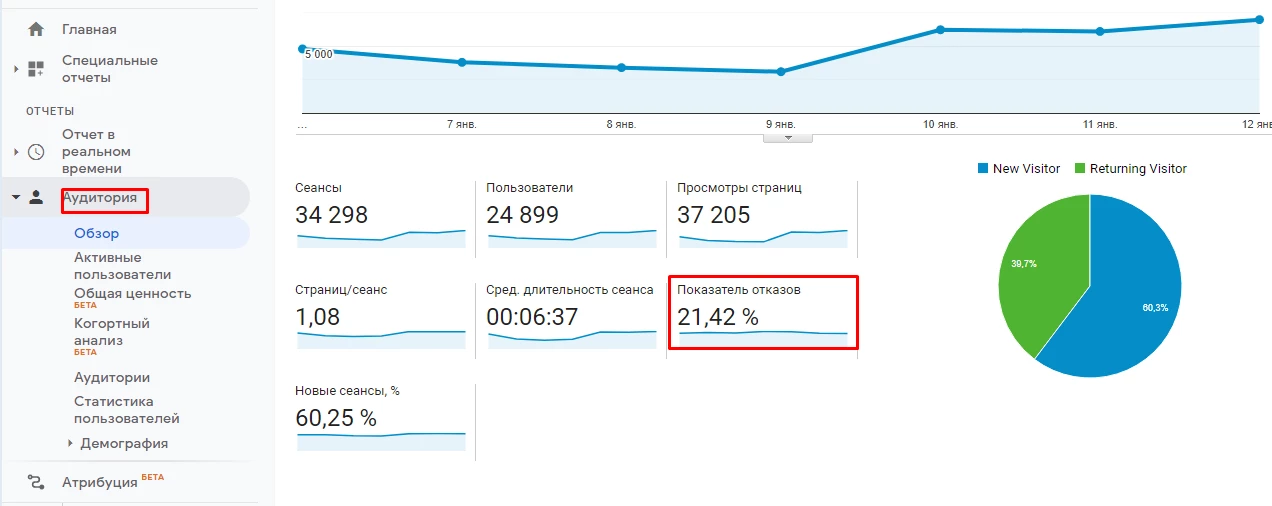
Task: Click the 24 899 users value
Action: [x=523, y=215]
